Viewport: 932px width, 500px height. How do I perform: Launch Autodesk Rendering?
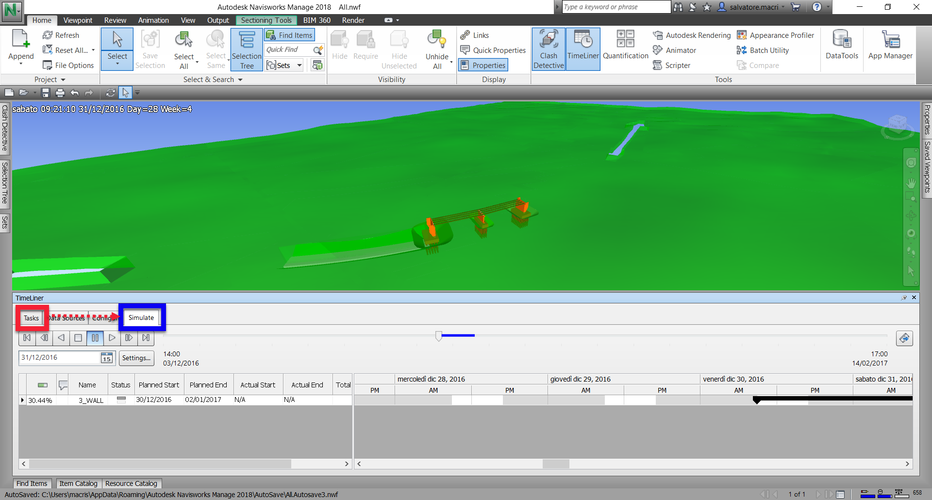(x=691, y=35)
